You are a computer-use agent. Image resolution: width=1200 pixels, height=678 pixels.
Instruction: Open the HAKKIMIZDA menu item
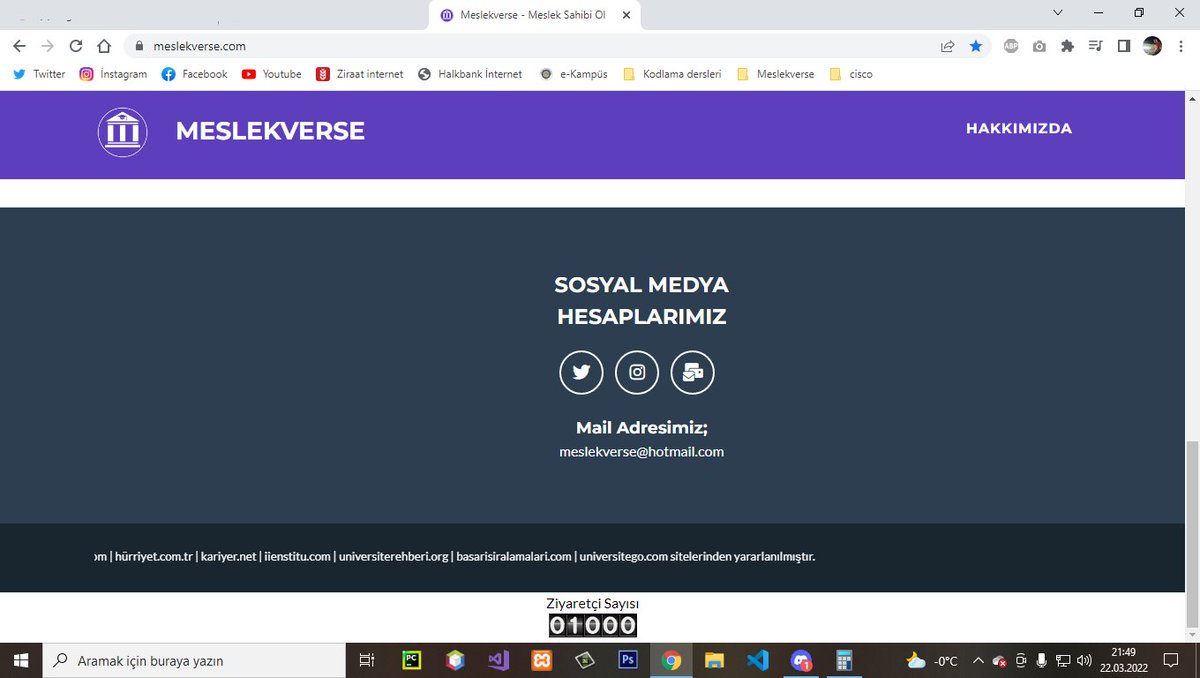point(1018,128)
